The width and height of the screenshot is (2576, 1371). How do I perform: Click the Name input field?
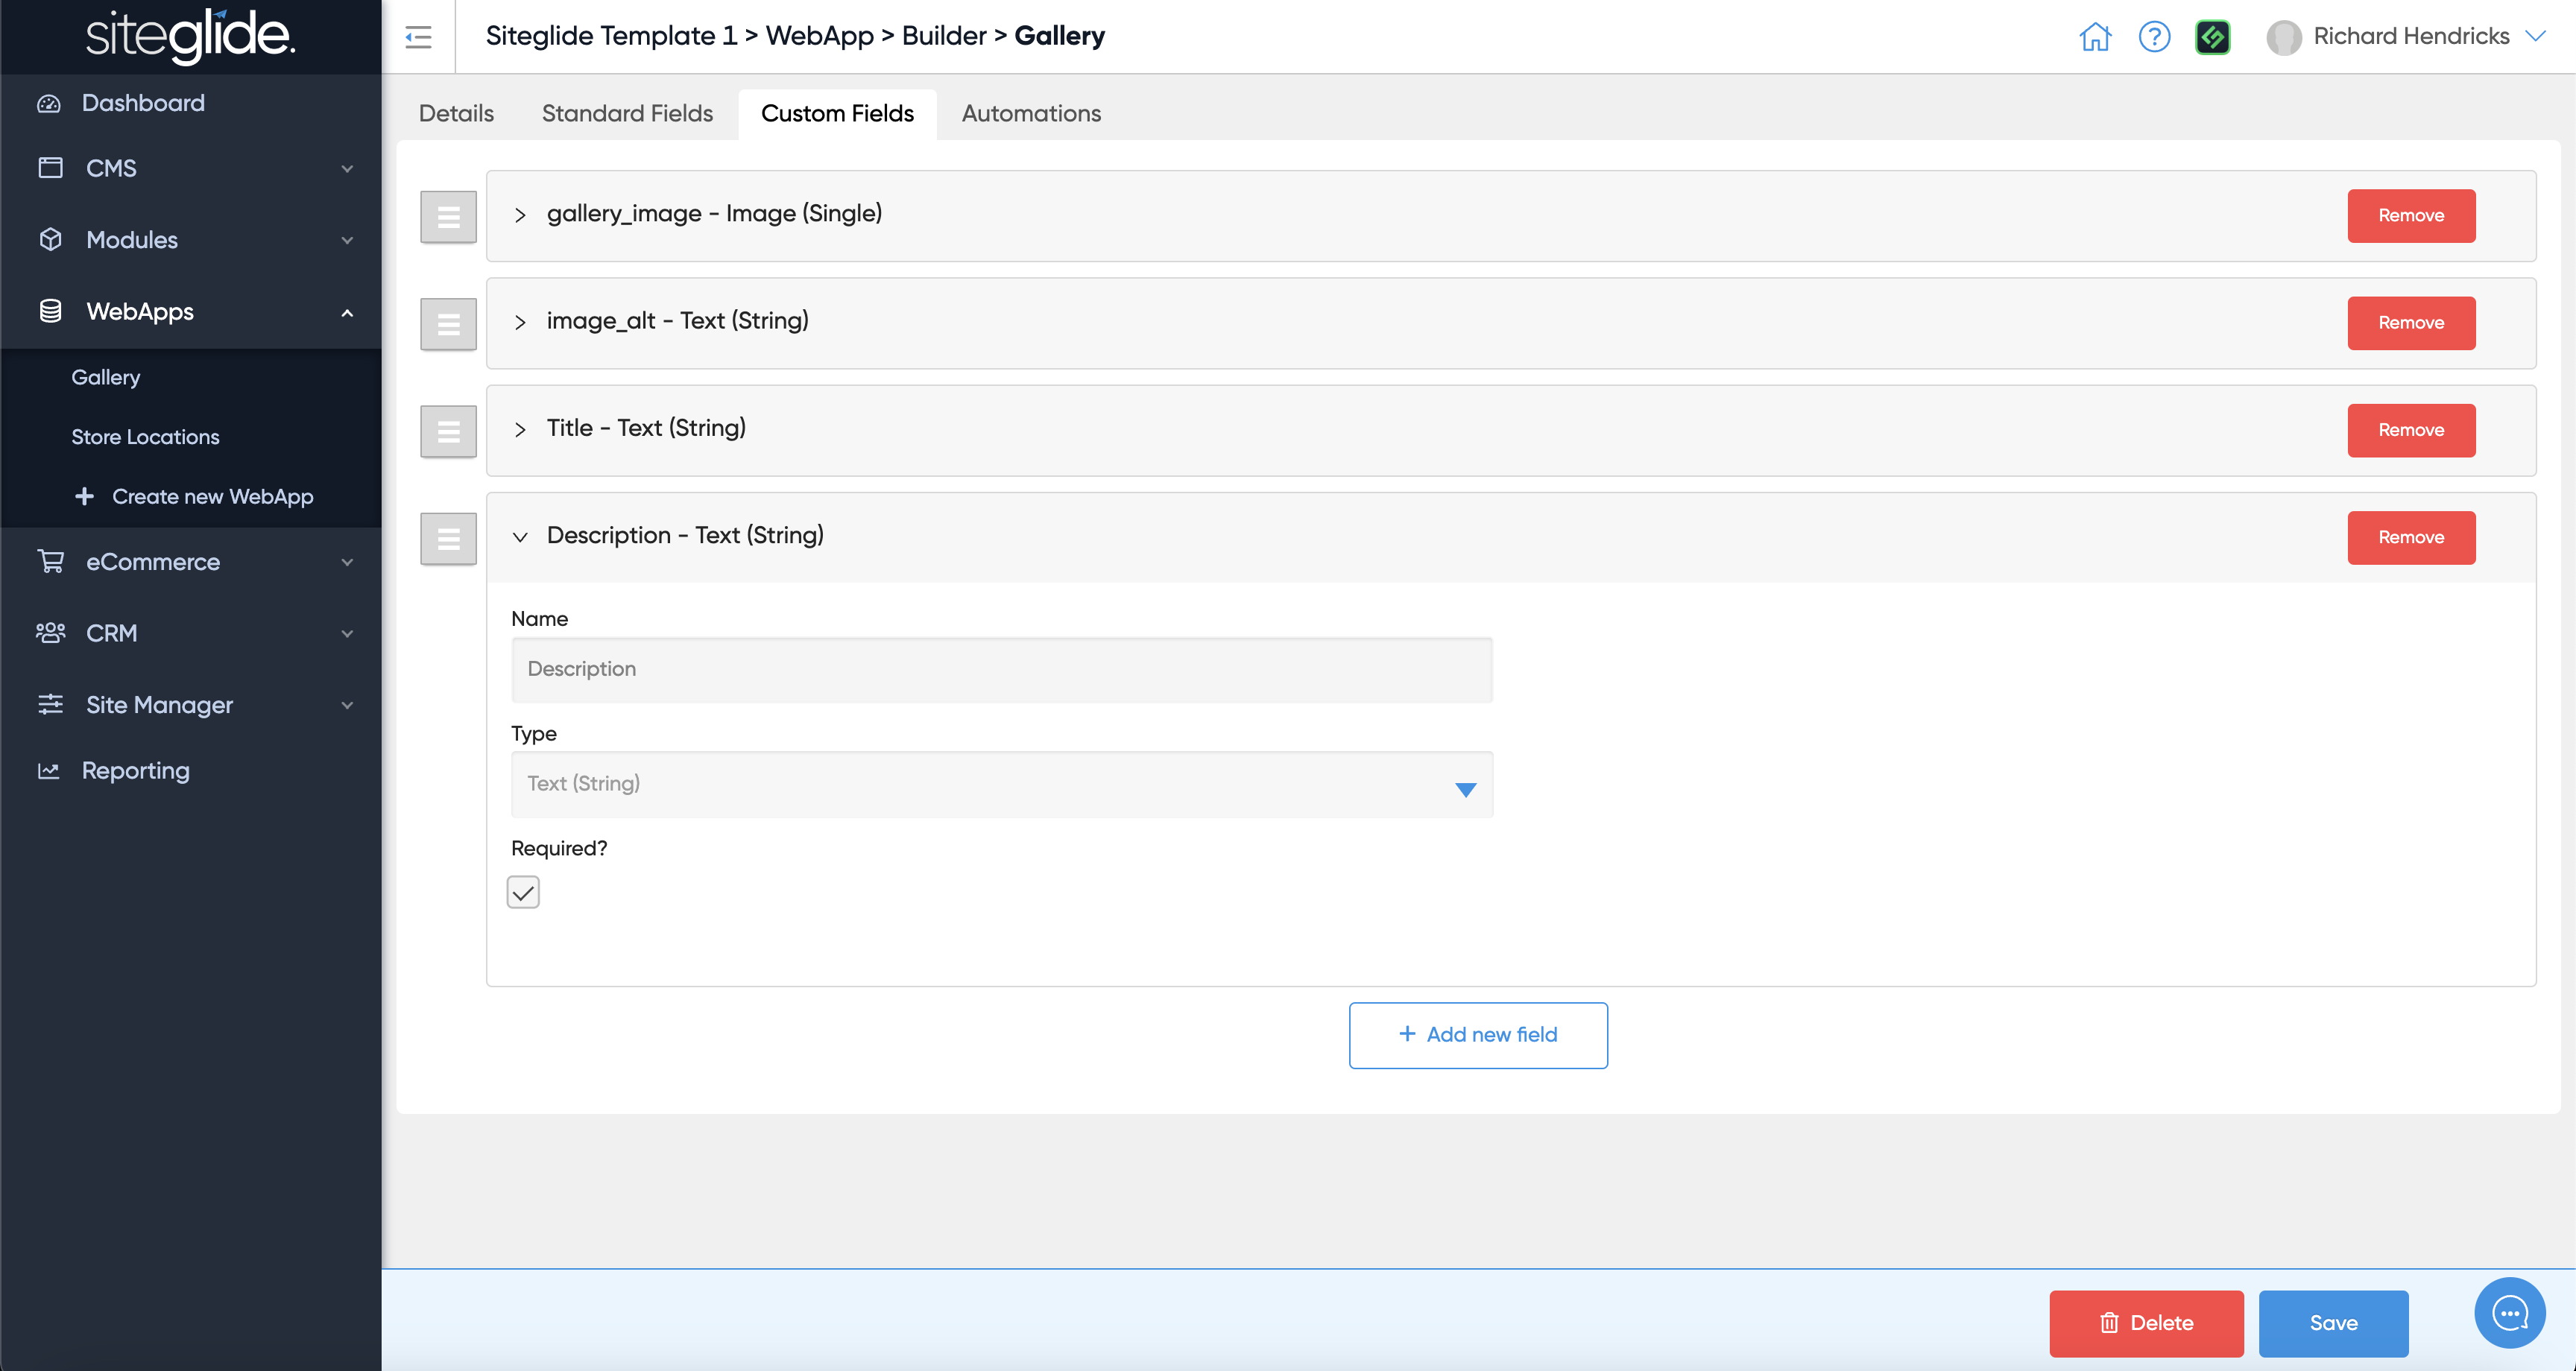tap(1001, 670)
